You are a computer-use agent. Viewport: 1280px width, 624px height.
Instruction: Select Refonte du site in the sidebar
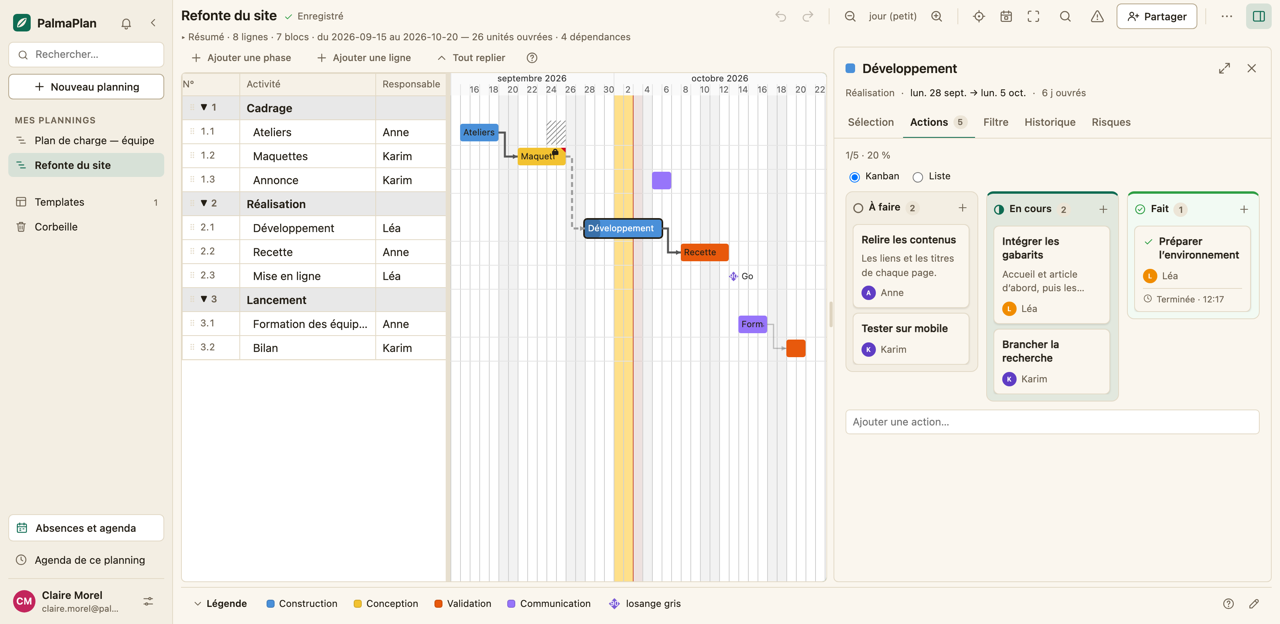point(86,165)
